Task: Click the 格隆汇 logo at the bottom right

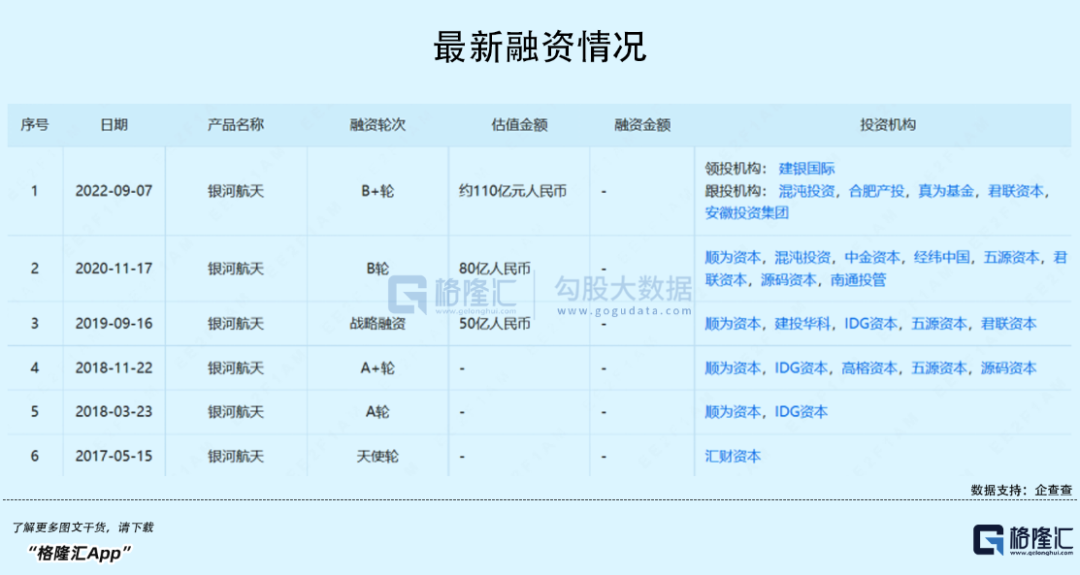Action: (x=1023, y=539)
